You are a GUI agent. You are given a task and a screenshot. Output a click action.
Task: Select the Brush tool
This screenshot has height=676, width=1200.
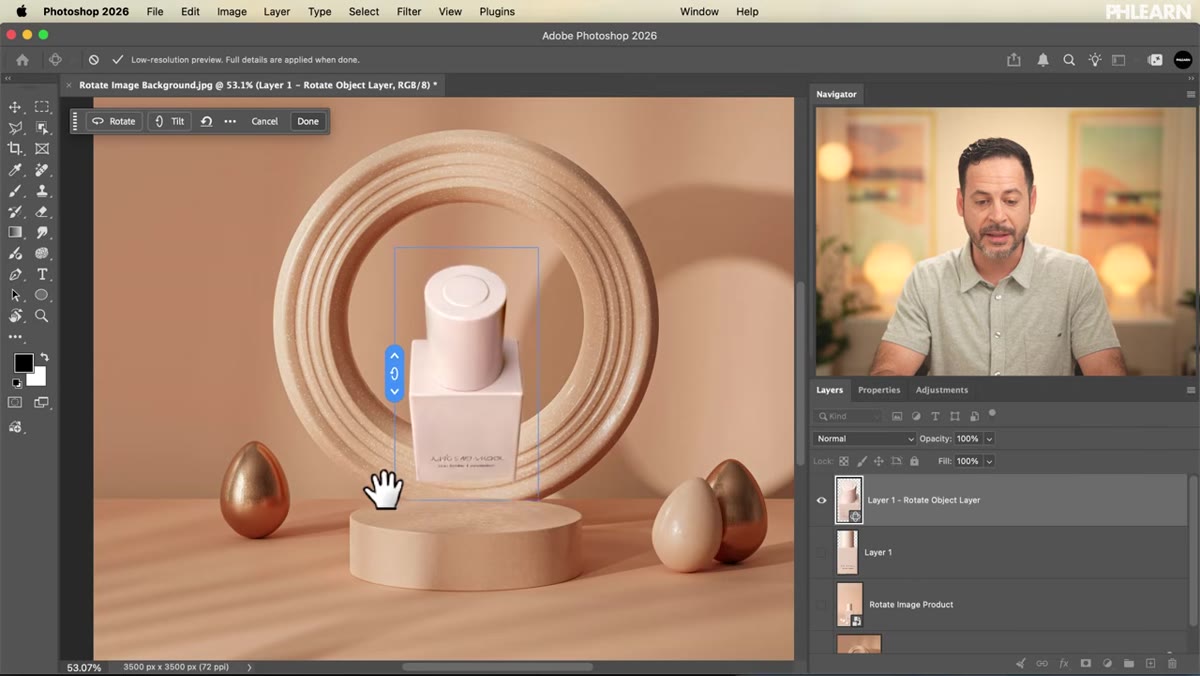click(x=15, y=191)
